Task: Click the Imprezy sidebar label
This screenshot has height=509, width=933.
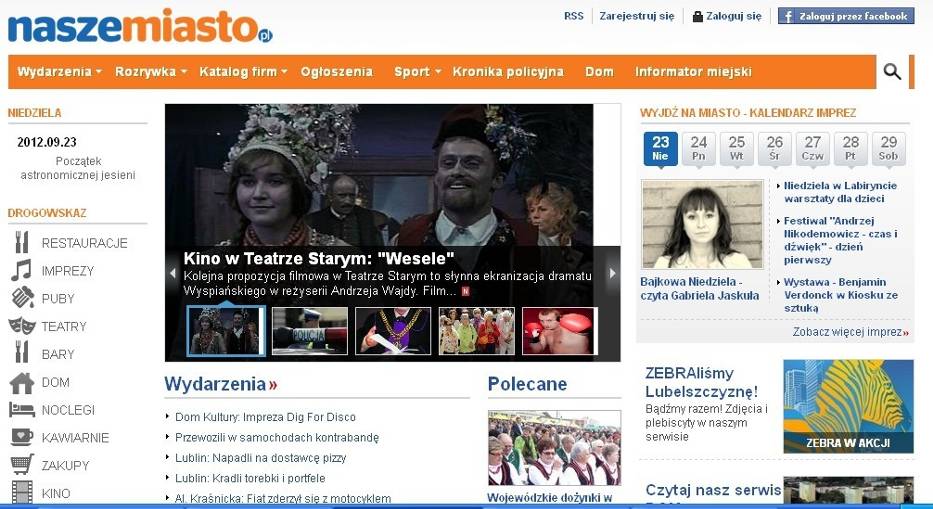Action: pos(68,271)
